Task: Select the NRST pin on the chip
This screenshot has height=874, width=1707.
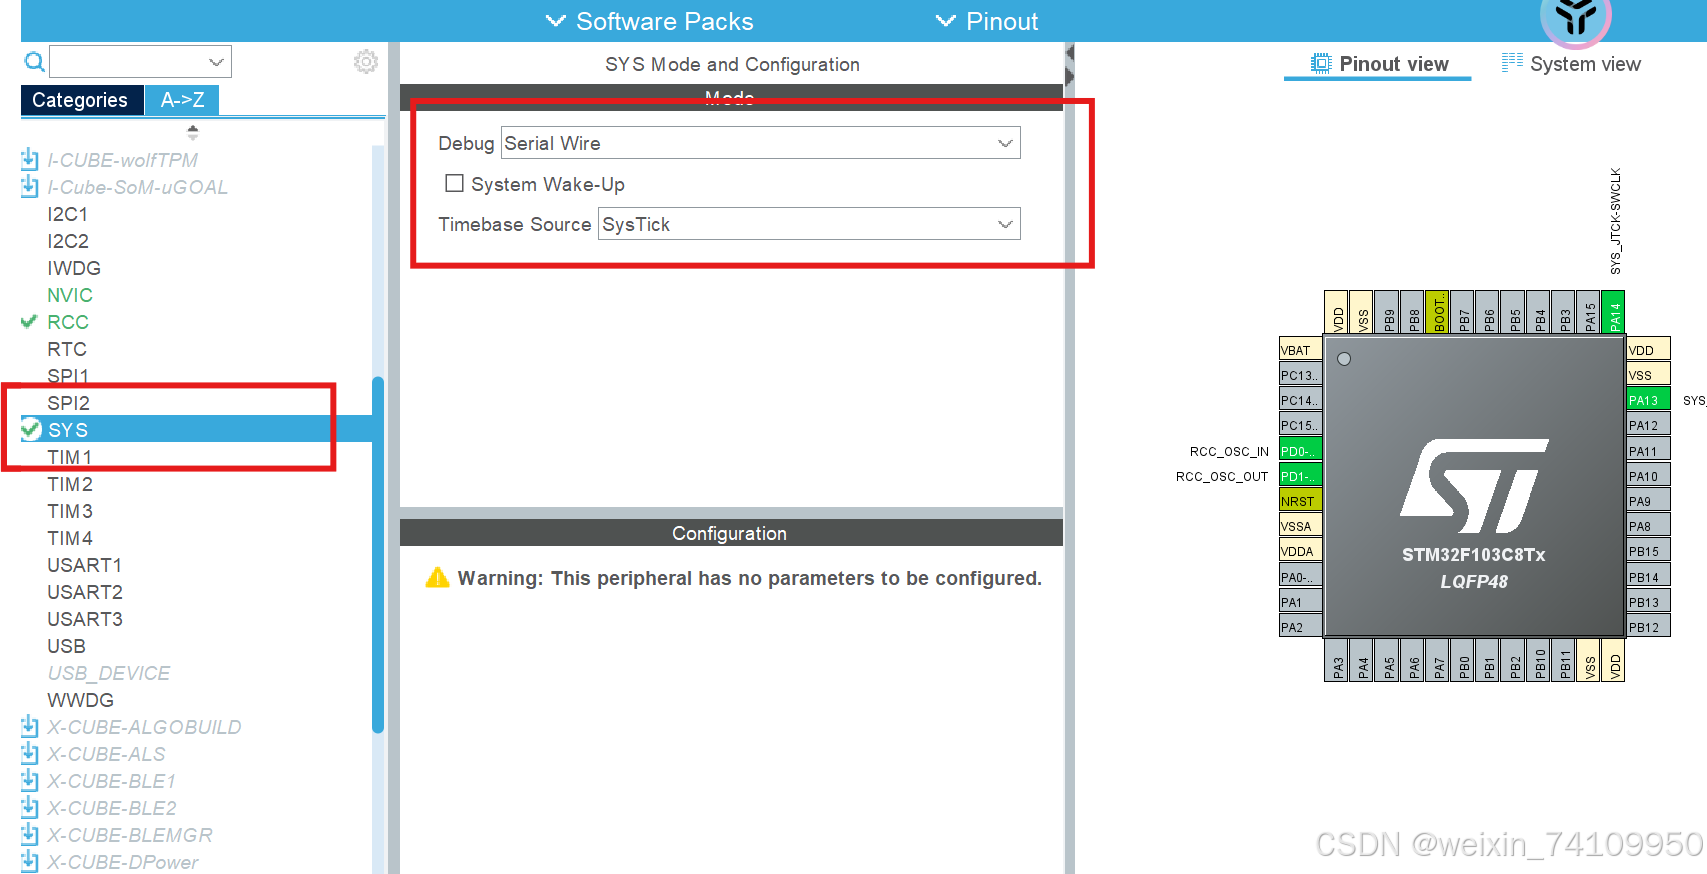Action: (1300, 501)
